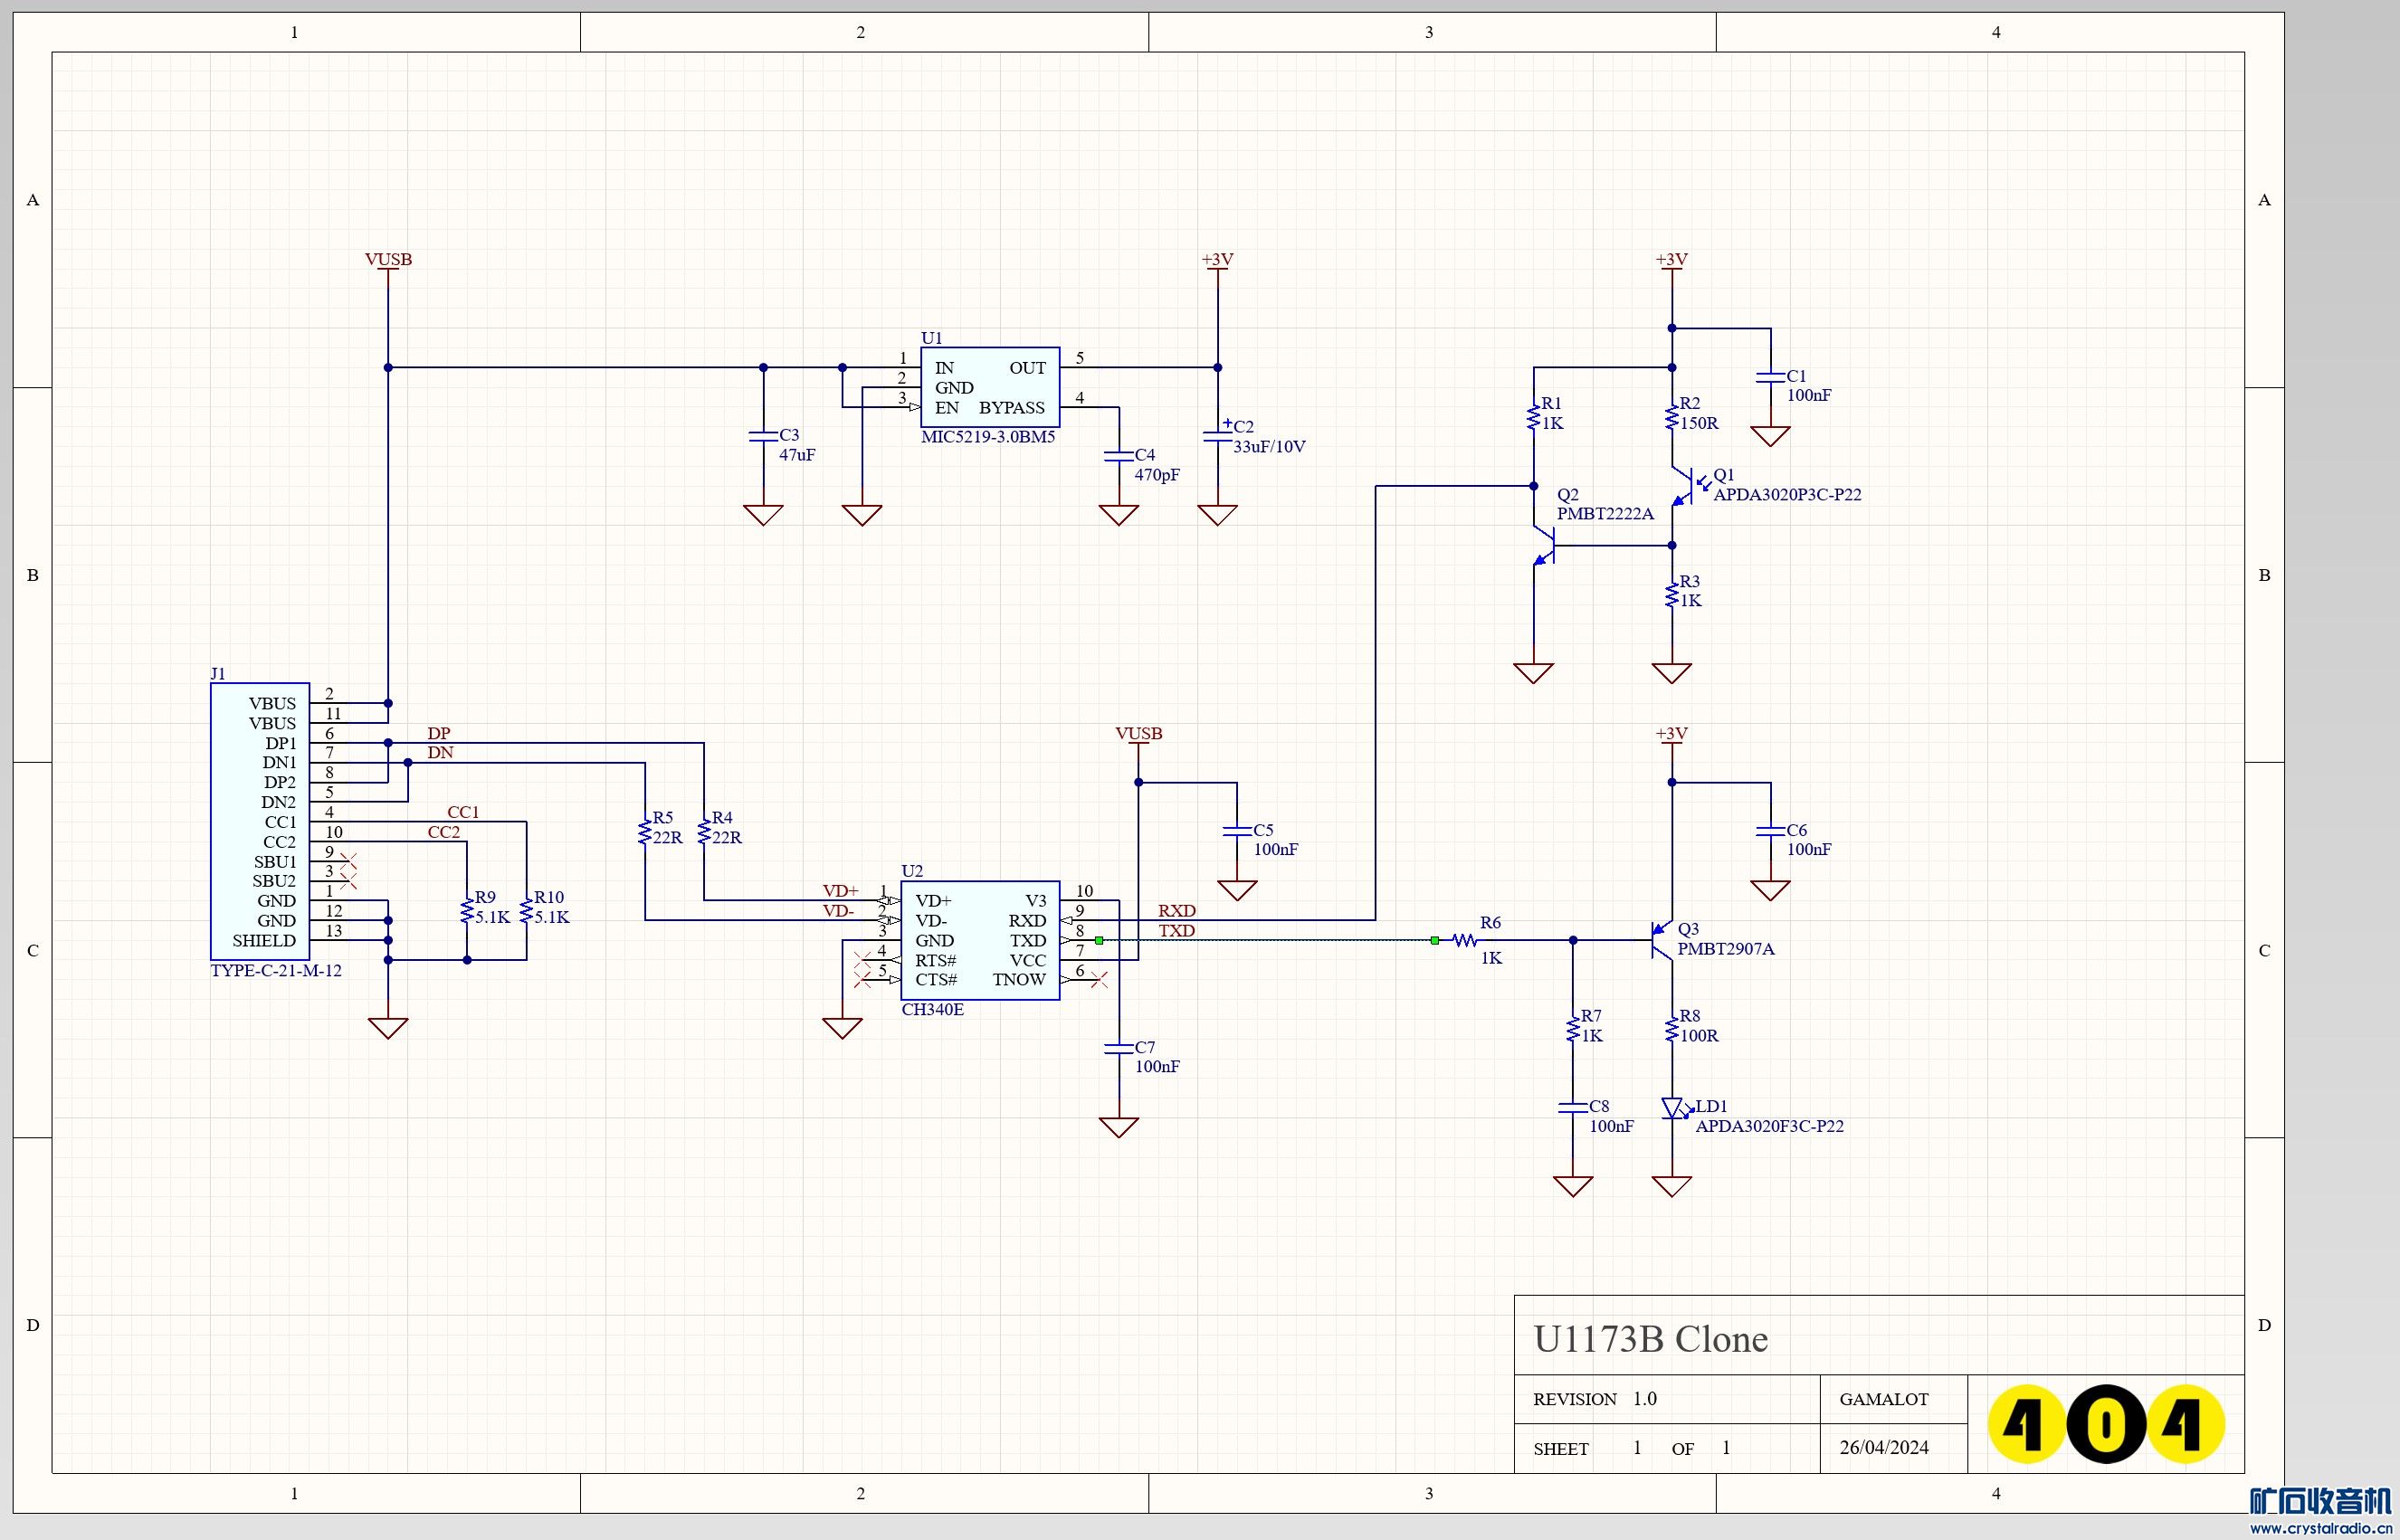Screen dimensions: 2400x1540
Task: Click the Q3 PMBT2907A transistor symbol
Action: (x=1661, y=940)
